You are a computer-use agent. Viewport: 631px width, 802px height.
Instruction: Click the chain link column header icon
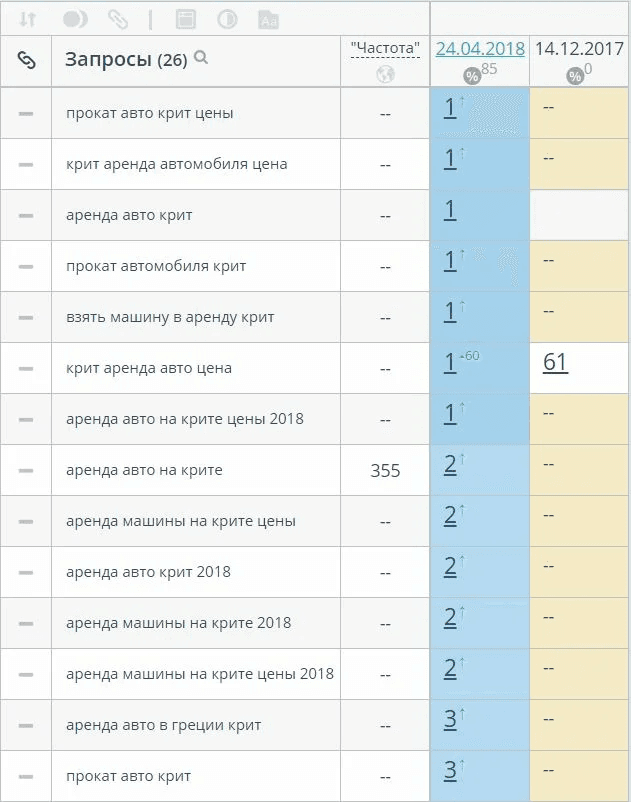pyautogui.click(x=26, y=60)
